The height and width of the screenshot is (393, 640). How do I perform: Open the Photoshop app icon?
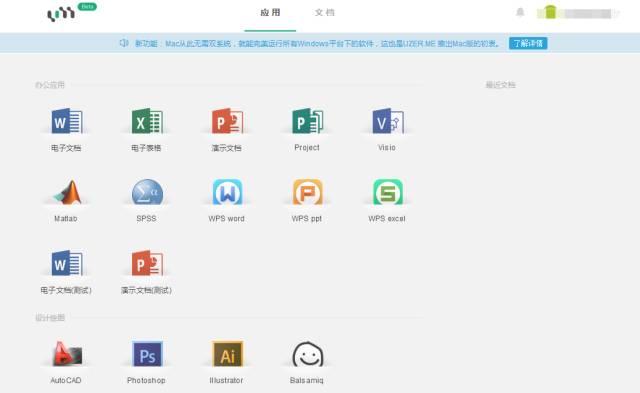pyautogui.click(x=147, y=353)
